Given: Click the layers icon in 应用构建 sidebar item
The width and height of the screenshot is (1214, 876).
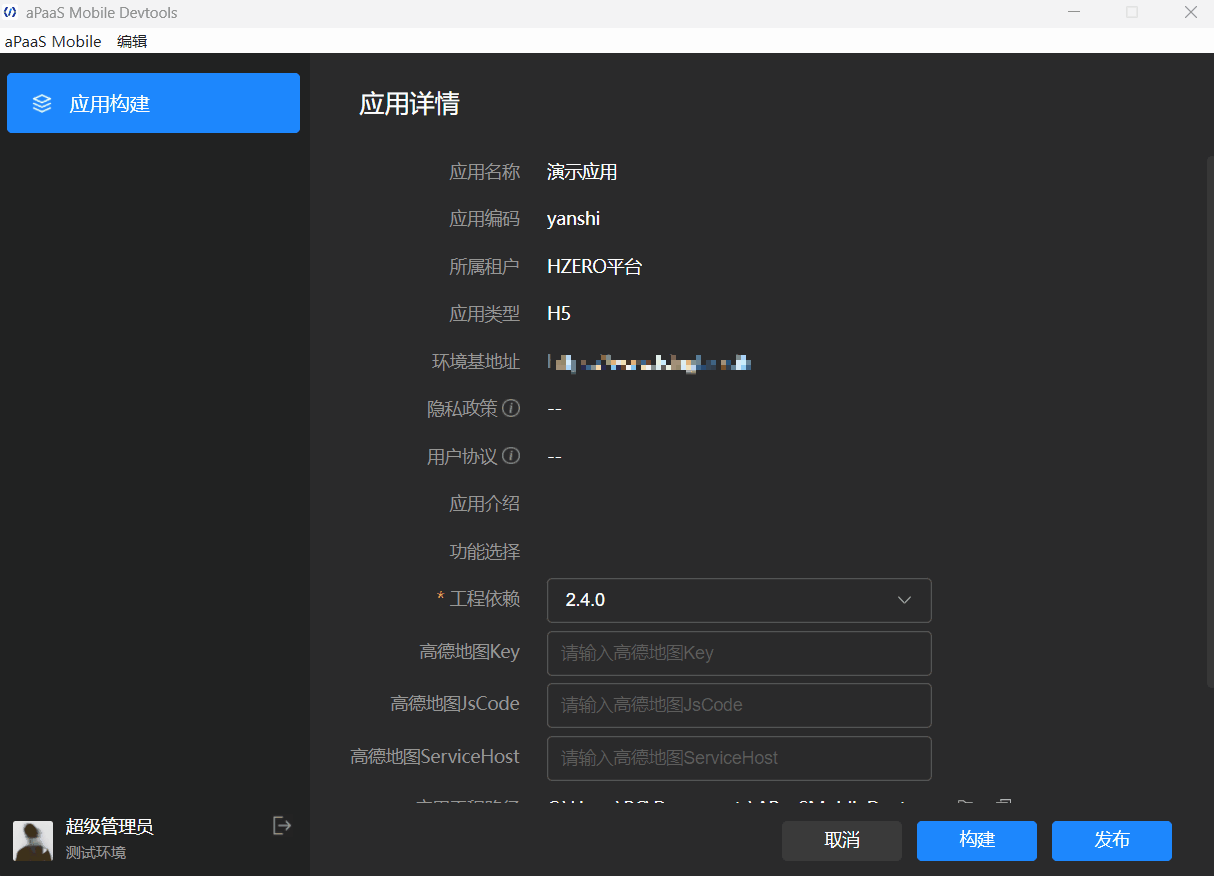Looking at the screenshot, I should click(42, 103).
